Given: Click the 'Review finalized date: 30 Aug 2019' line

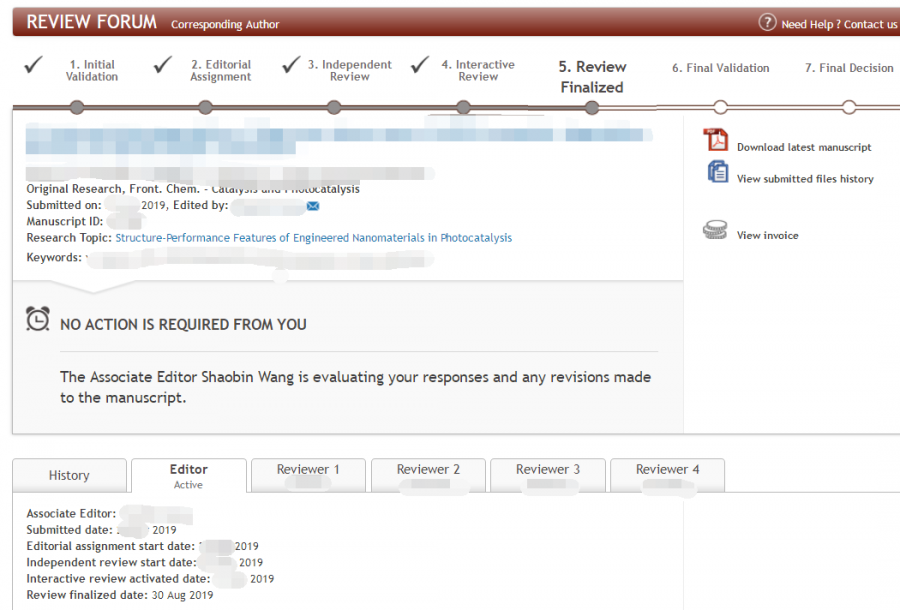Looking at the screenshot, I should [119, 595].
